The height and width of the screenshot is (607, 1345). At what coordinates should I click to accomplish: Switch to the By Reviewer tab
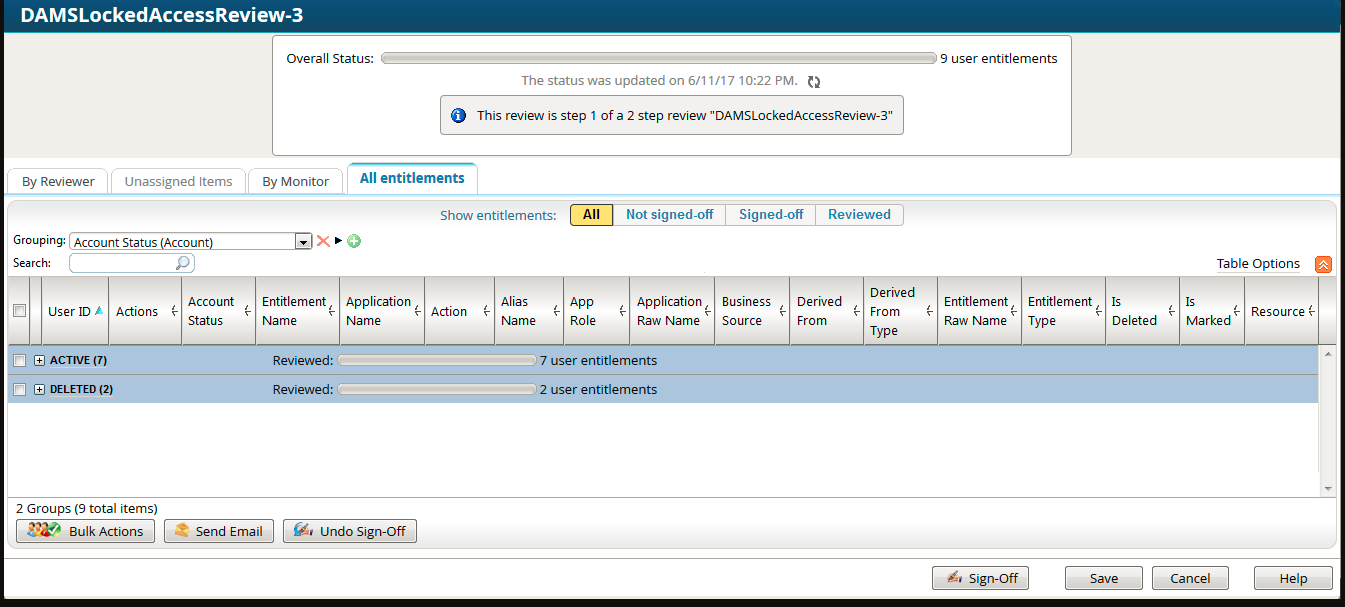(x=57, y=181)
